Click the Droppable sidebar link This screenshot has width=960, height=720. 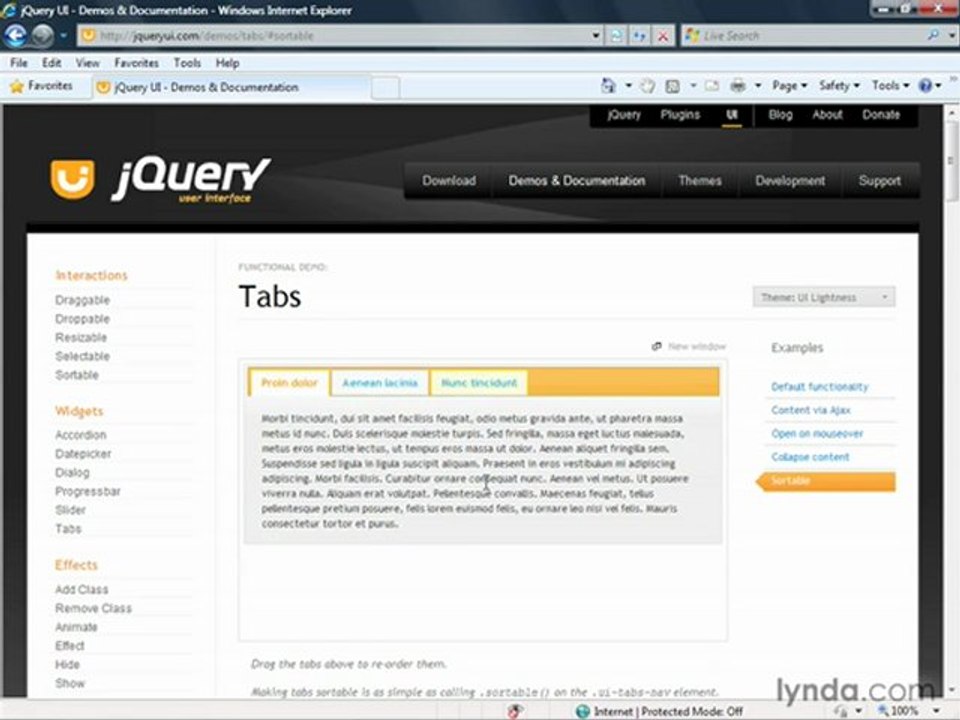[83, 319]
